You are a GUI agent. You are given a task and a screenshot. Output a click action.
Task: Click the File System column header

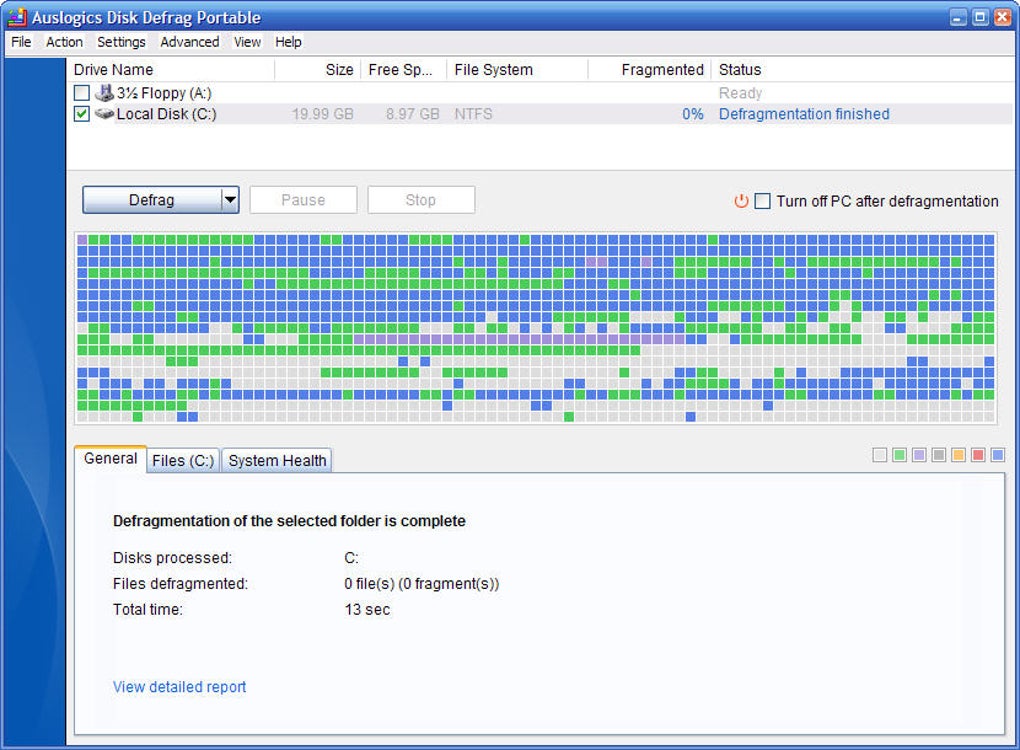coord(518,70)
